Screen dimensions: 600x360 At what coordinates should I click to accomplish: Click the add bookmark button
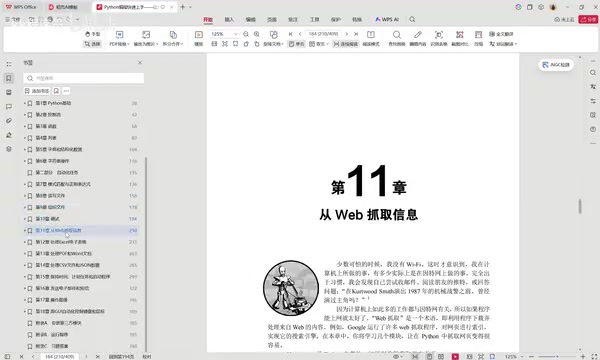[37, 91]
